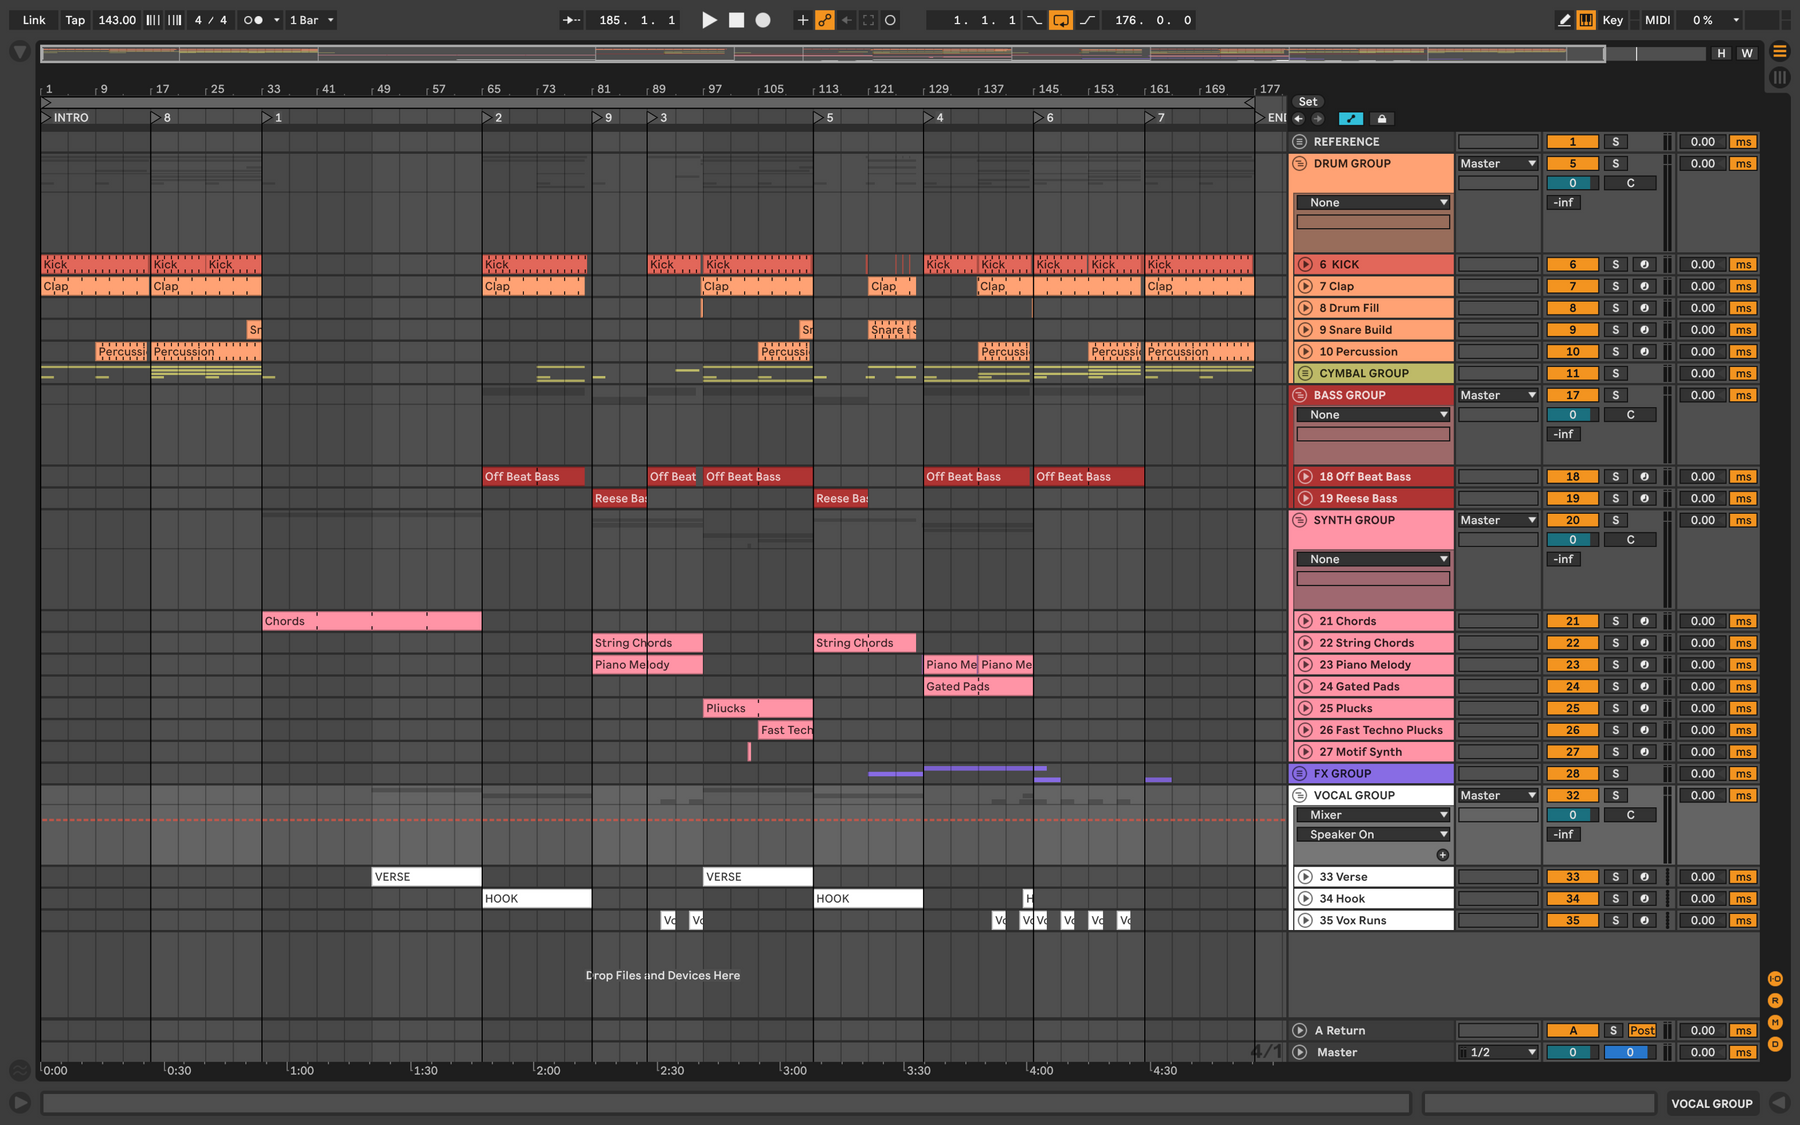Viewport: 1800px width, 1125px height.
Task: Open the Quantization menu set to 1 Bar
Action: click(312, 20)
